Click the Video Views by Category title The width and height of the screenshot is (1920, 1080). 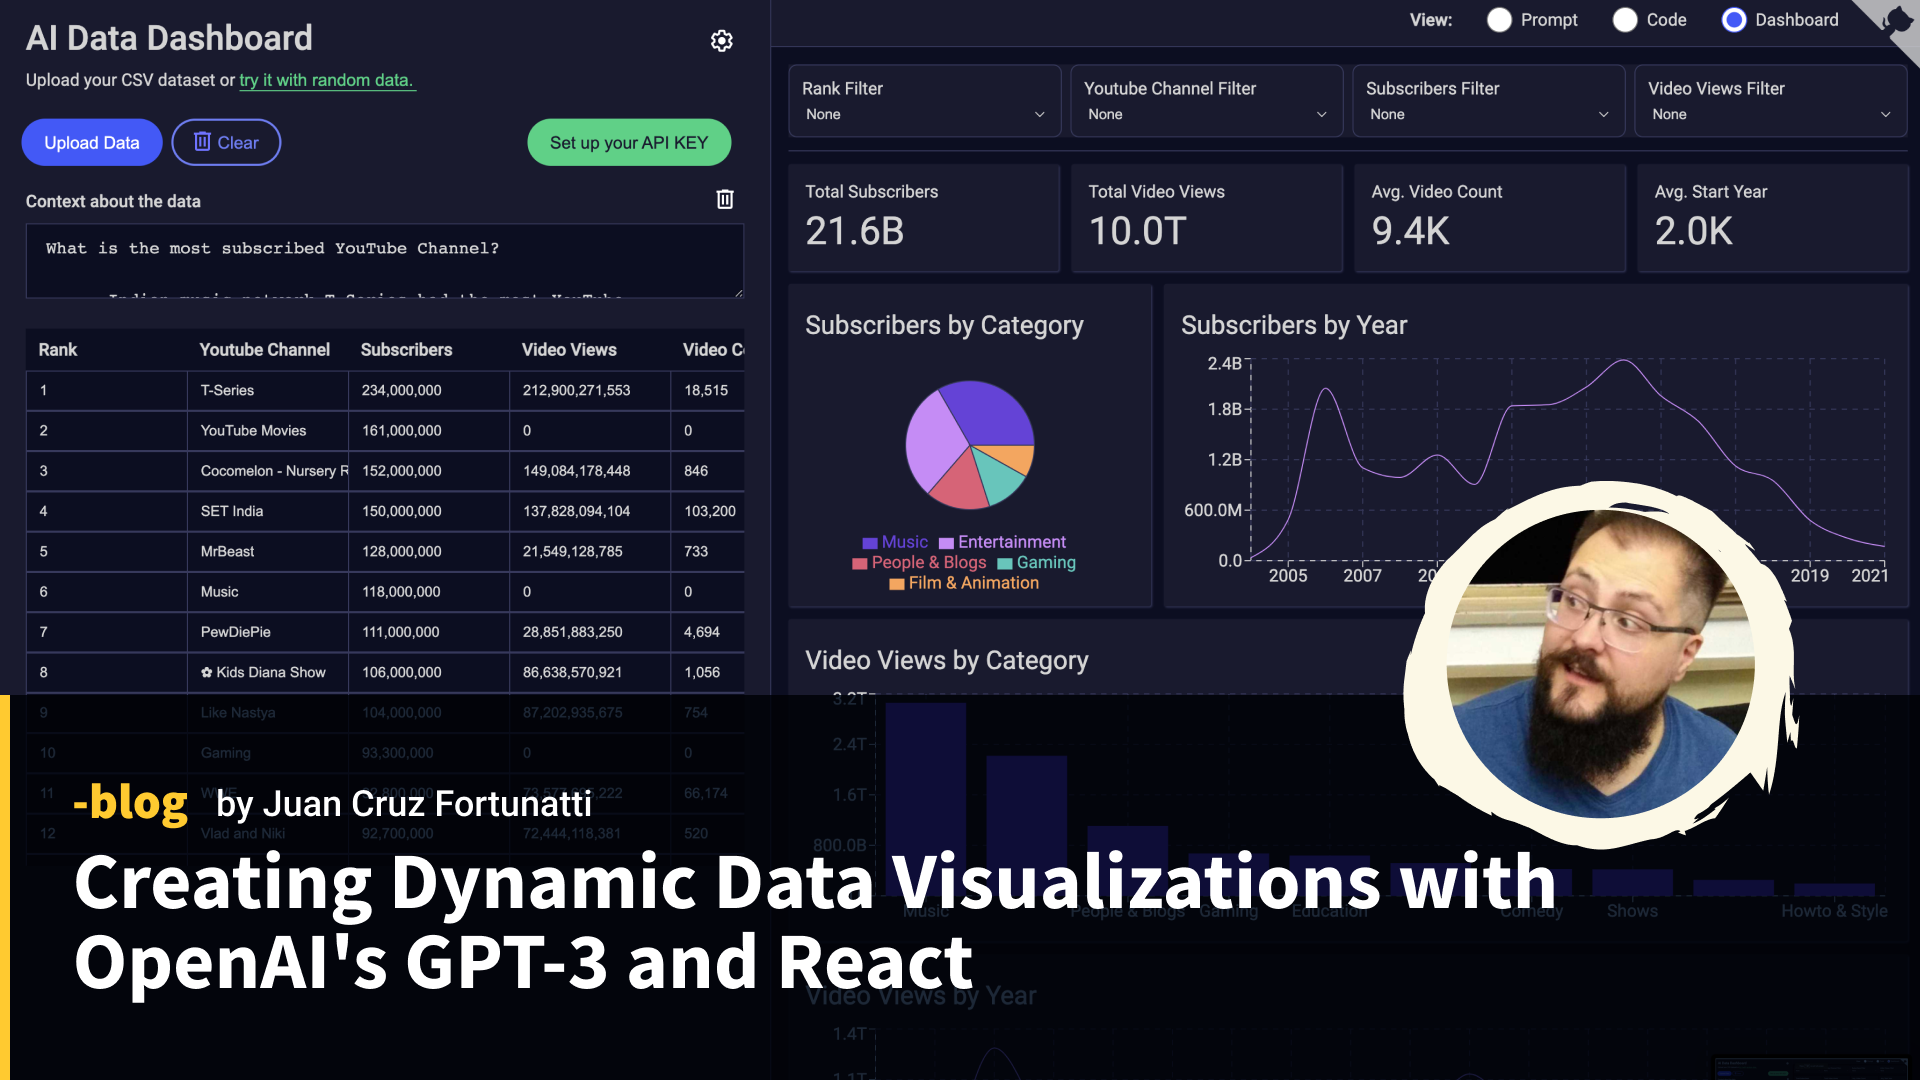tap(946, 660)
